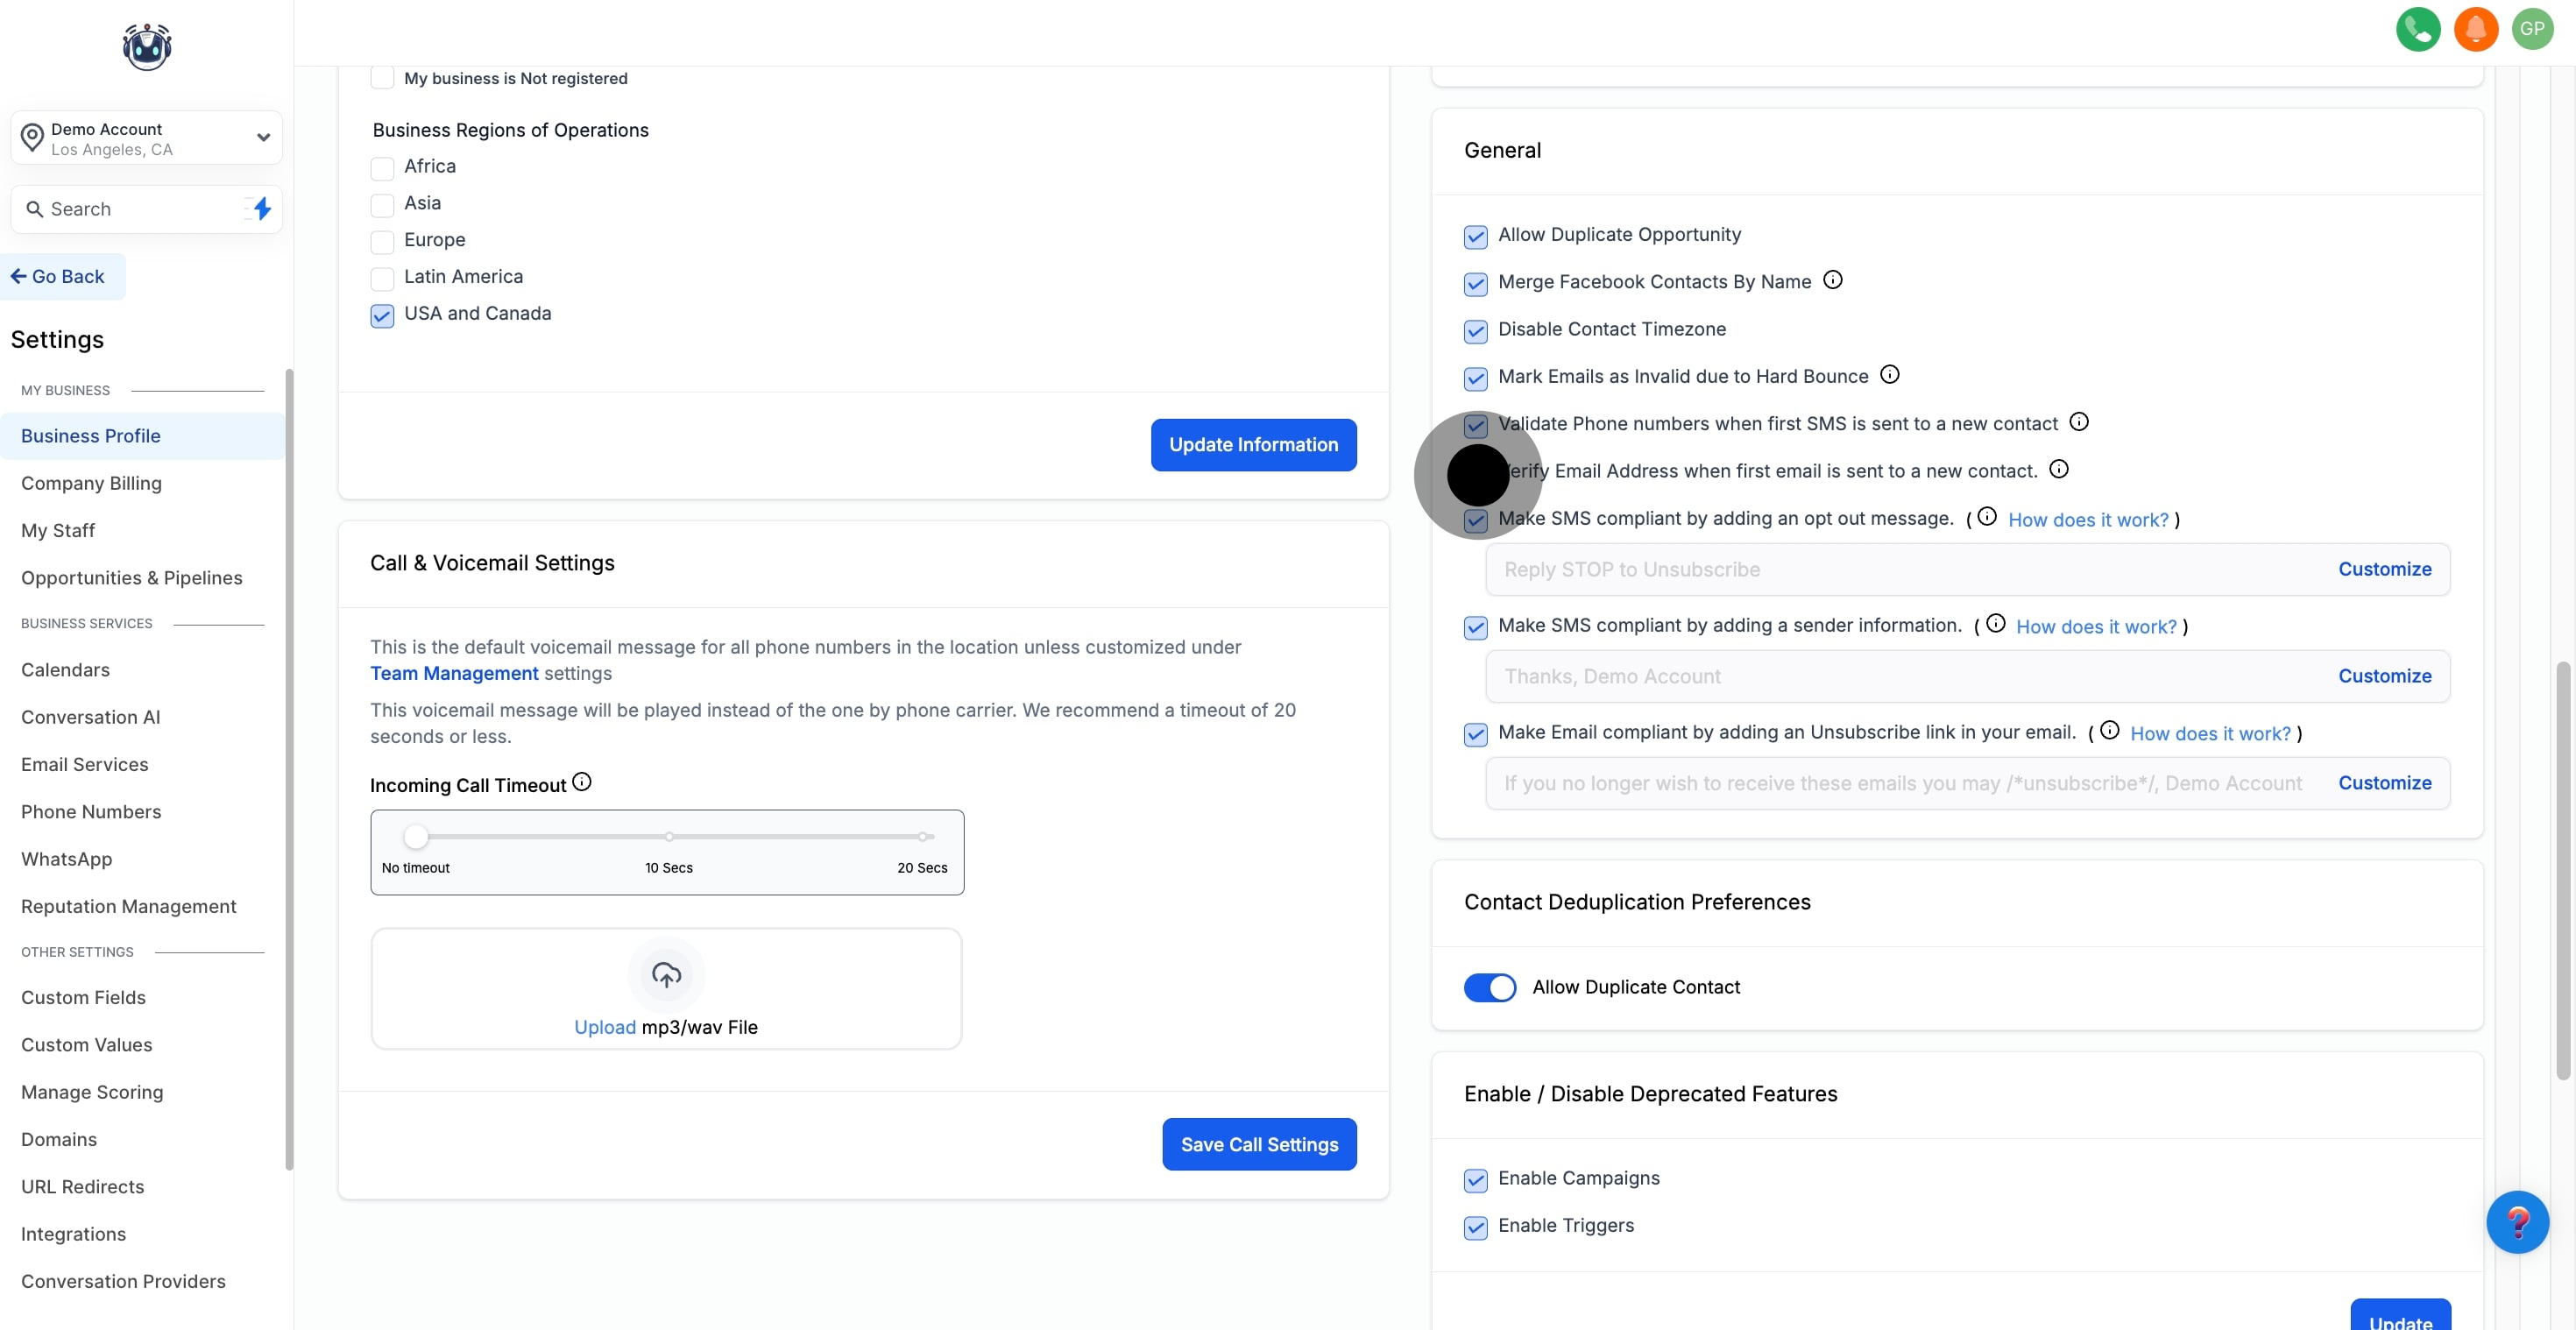Click info icon beside Merge Facebook Contacts
This screenshot has height=1330, width=2576.
(1832, 280)
